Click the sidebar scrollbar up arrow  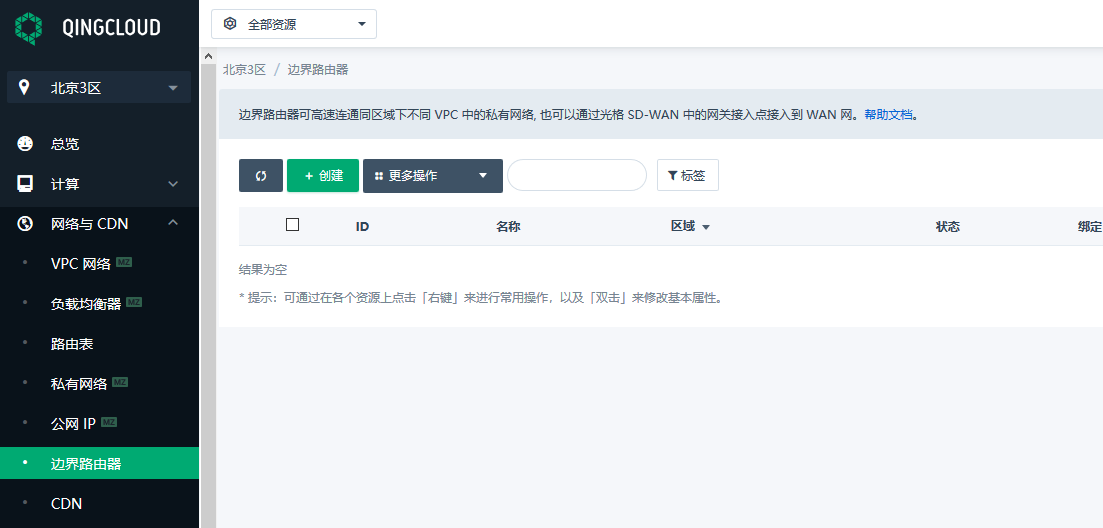point(208,56)
